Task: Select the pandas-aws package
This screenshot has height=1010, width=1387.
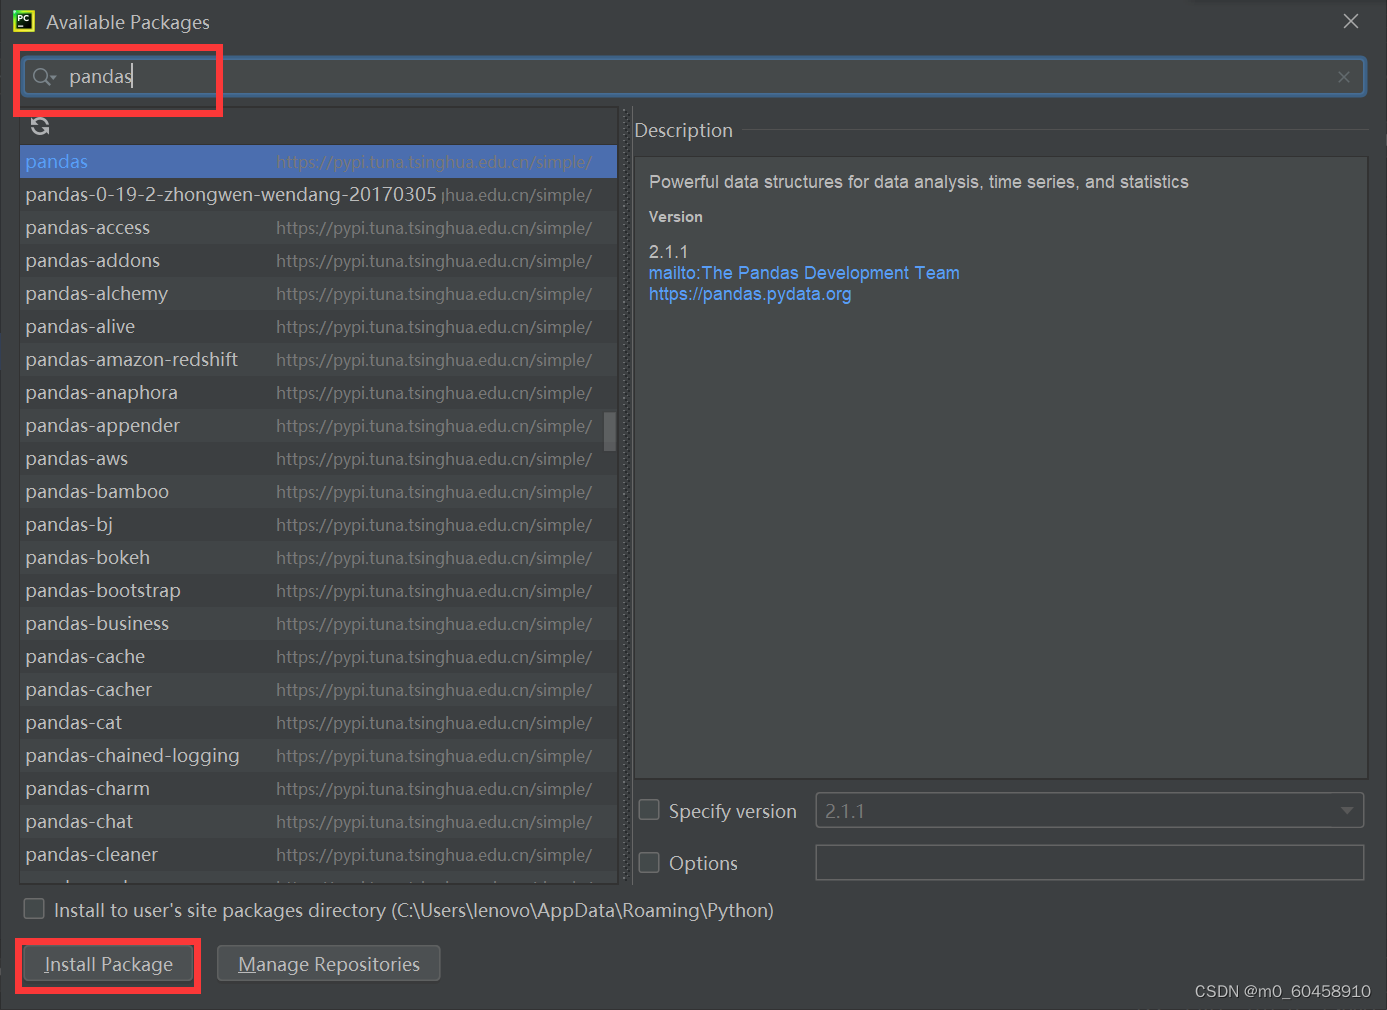Action: tap(318, 459)
